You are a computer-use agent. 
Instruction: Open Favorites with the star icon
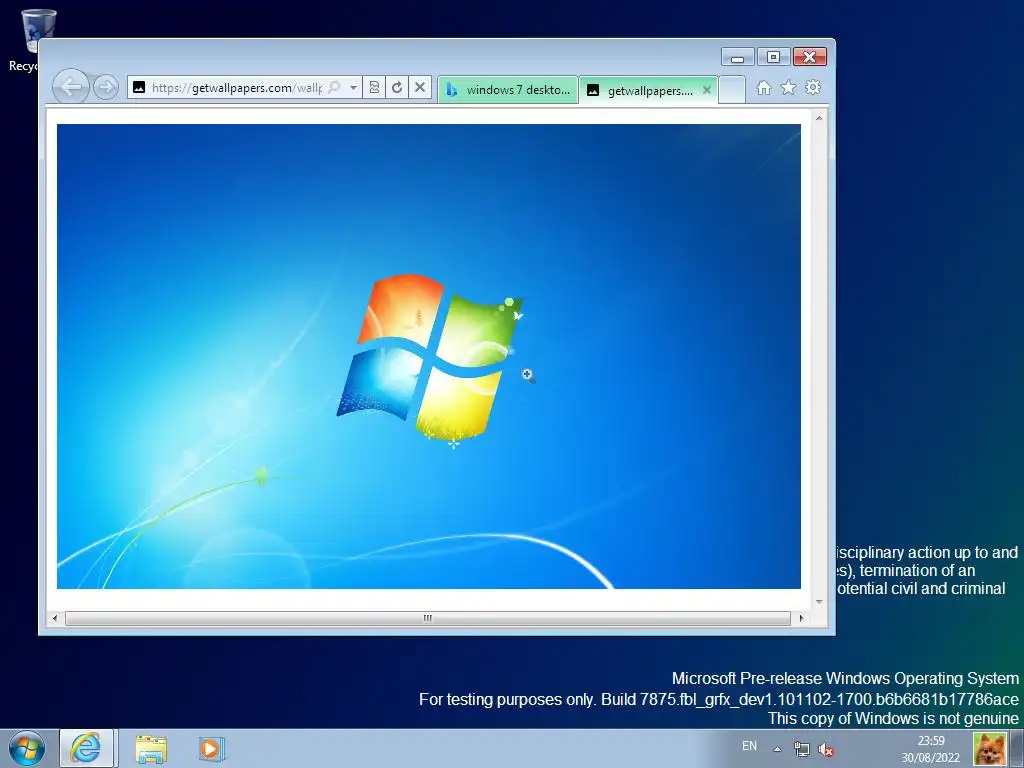click(788, 88)
